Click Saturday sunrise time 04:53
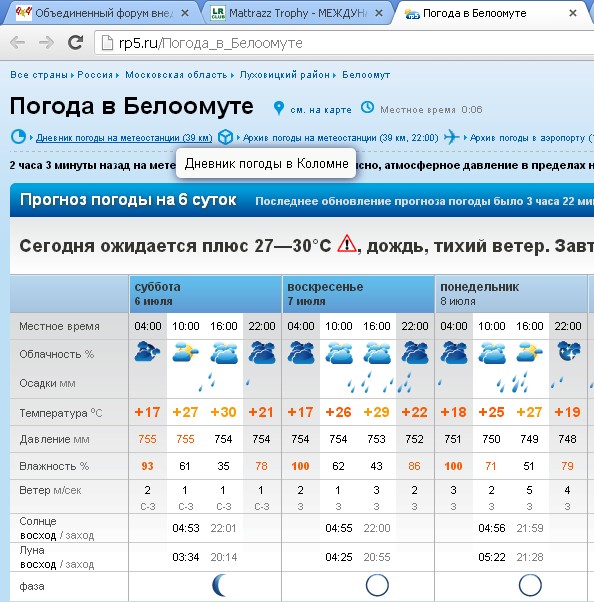 186,528
